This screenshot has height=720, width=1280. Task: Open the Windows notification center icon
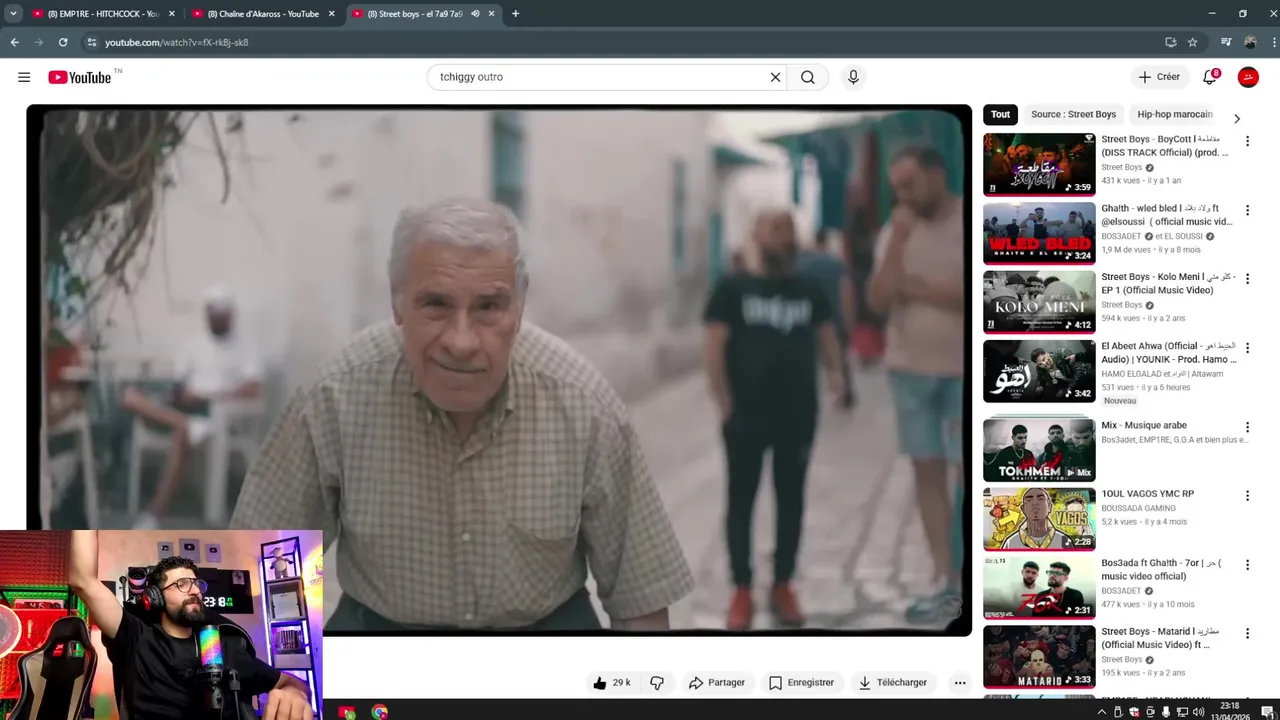pyautogui.click(x=1268, y=712)
